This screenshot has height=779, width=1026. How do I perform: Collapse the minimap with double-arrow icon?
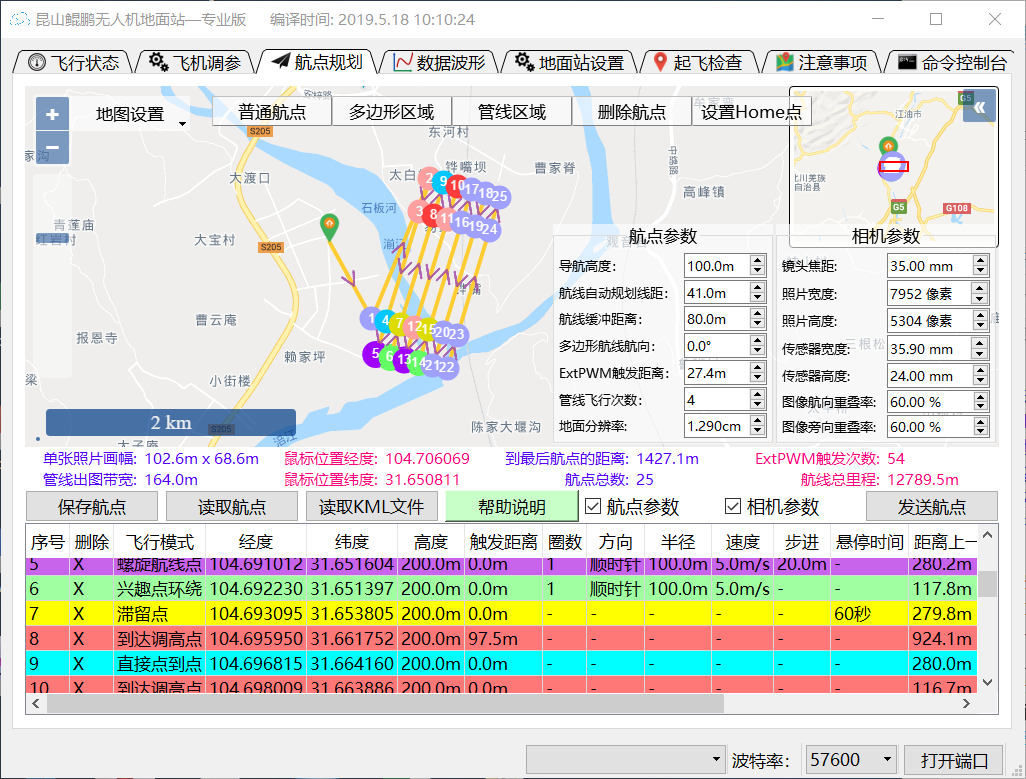pyautogui.click(x=979, y=107)
